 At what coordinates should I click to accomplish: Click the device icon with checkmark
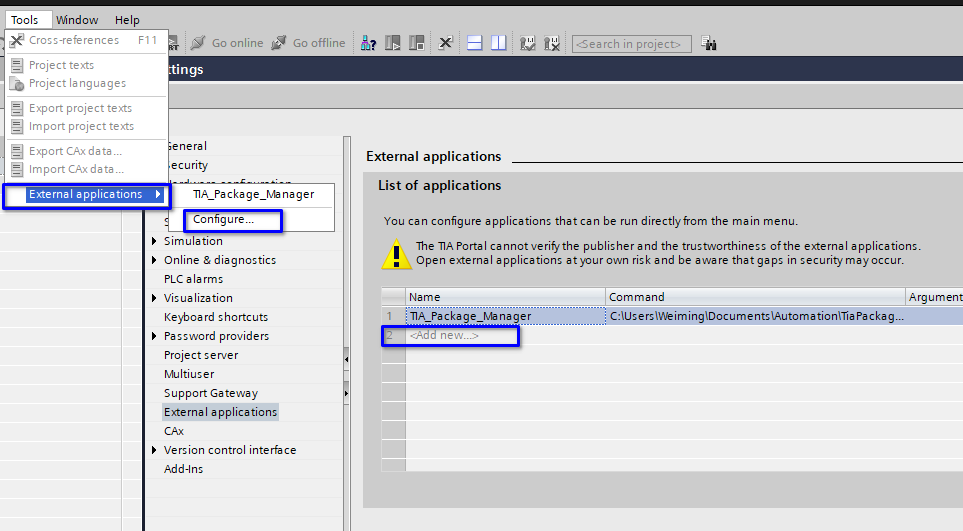pos(527,43)
